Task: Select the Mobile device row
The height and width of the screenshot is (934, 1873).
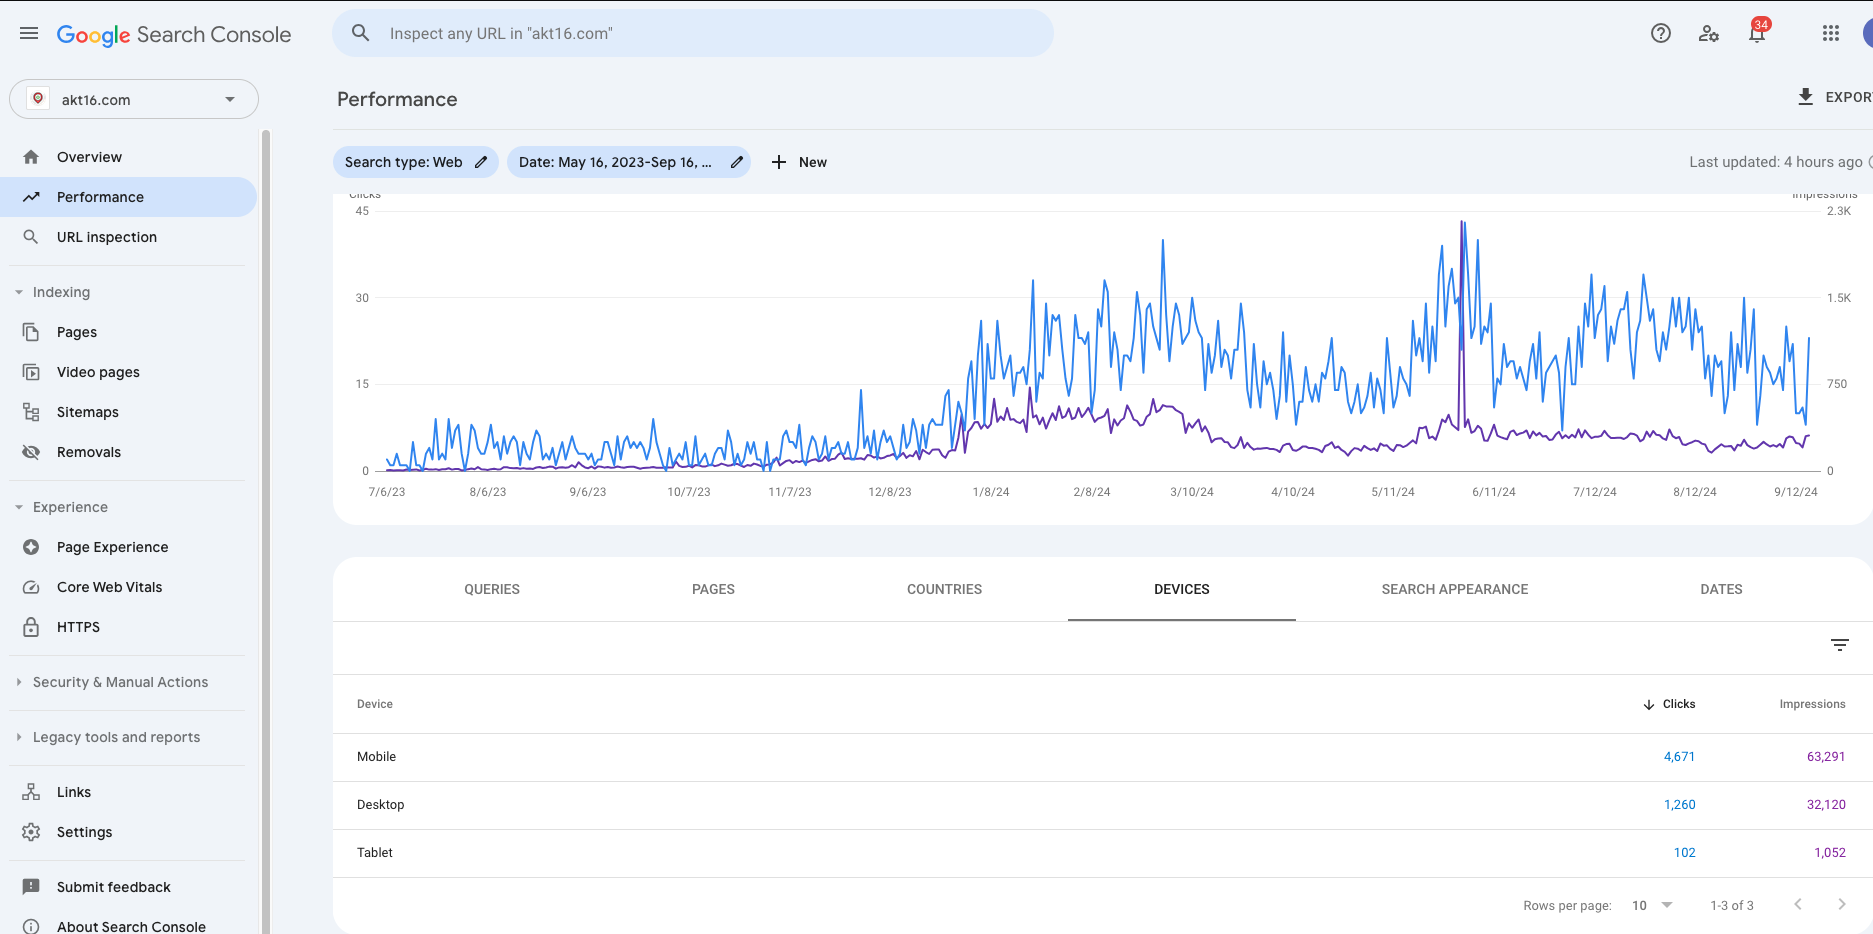Action: coord(1103,757)
